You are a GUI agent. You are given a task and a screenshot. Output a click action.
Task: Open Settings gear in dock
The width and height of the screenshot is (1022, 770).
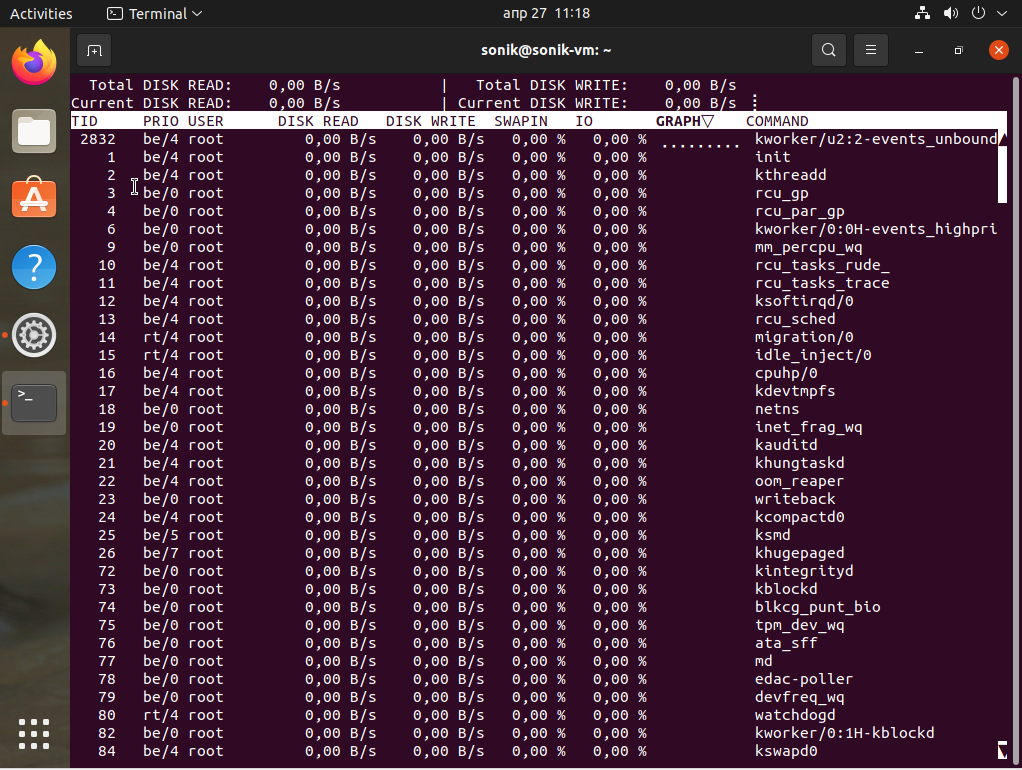[34, 336]
